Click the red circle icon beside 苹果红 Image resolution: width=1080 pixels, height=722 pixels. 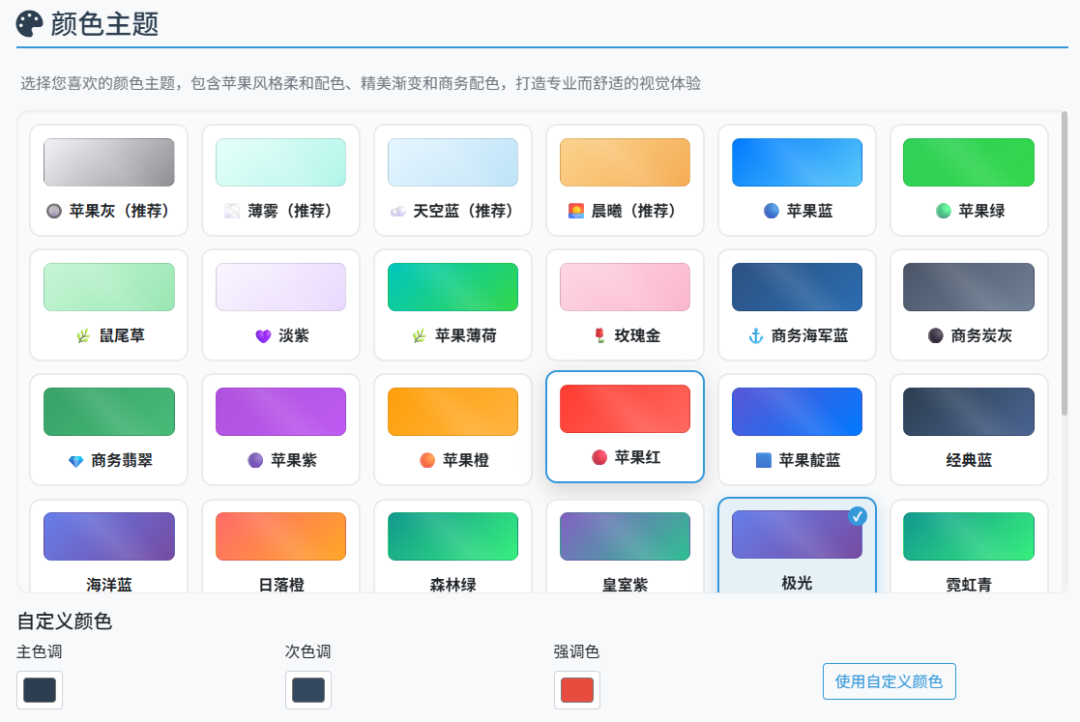[x=599, y=457]
